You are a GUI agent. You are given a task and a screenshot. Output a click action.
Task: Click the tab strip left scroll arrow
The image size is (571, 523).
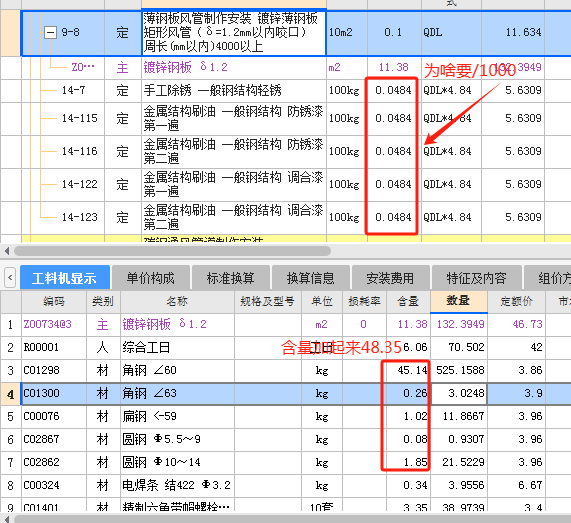tap(10, 278)
